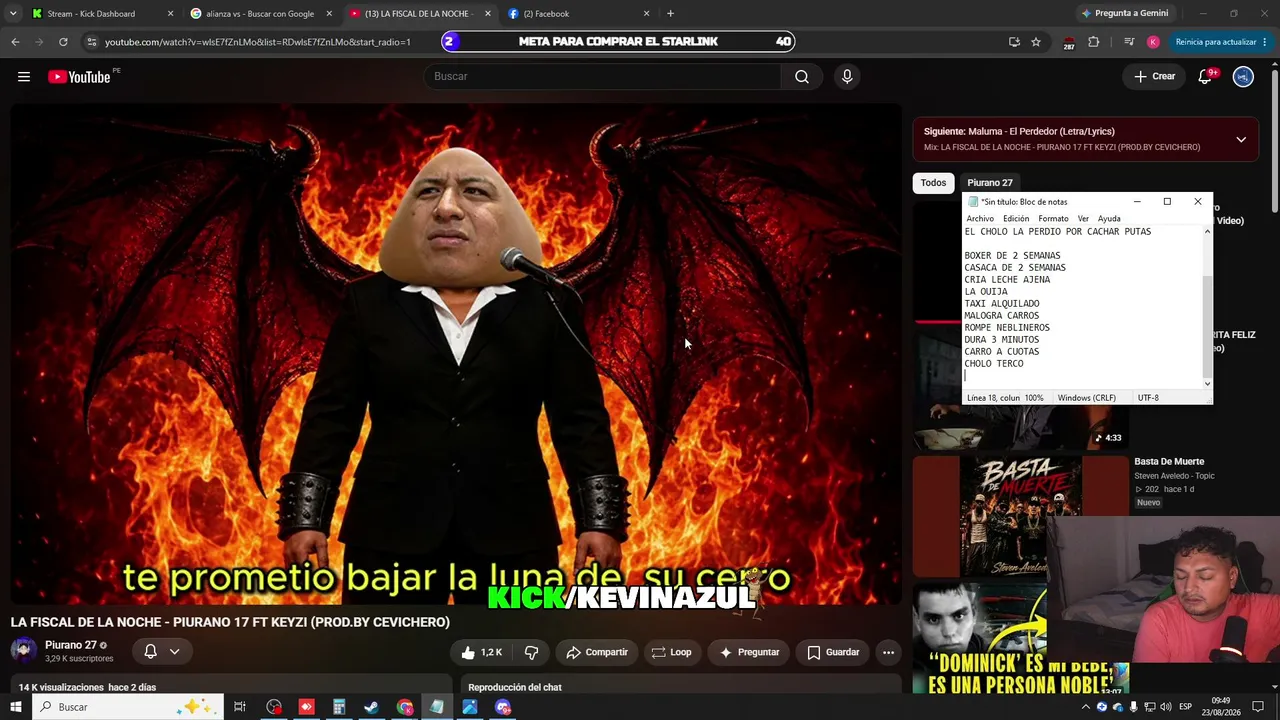This screenshot has height=720, width=1280.
Task: Toggle the Loop button for the video
Action: tap(671, 652)
